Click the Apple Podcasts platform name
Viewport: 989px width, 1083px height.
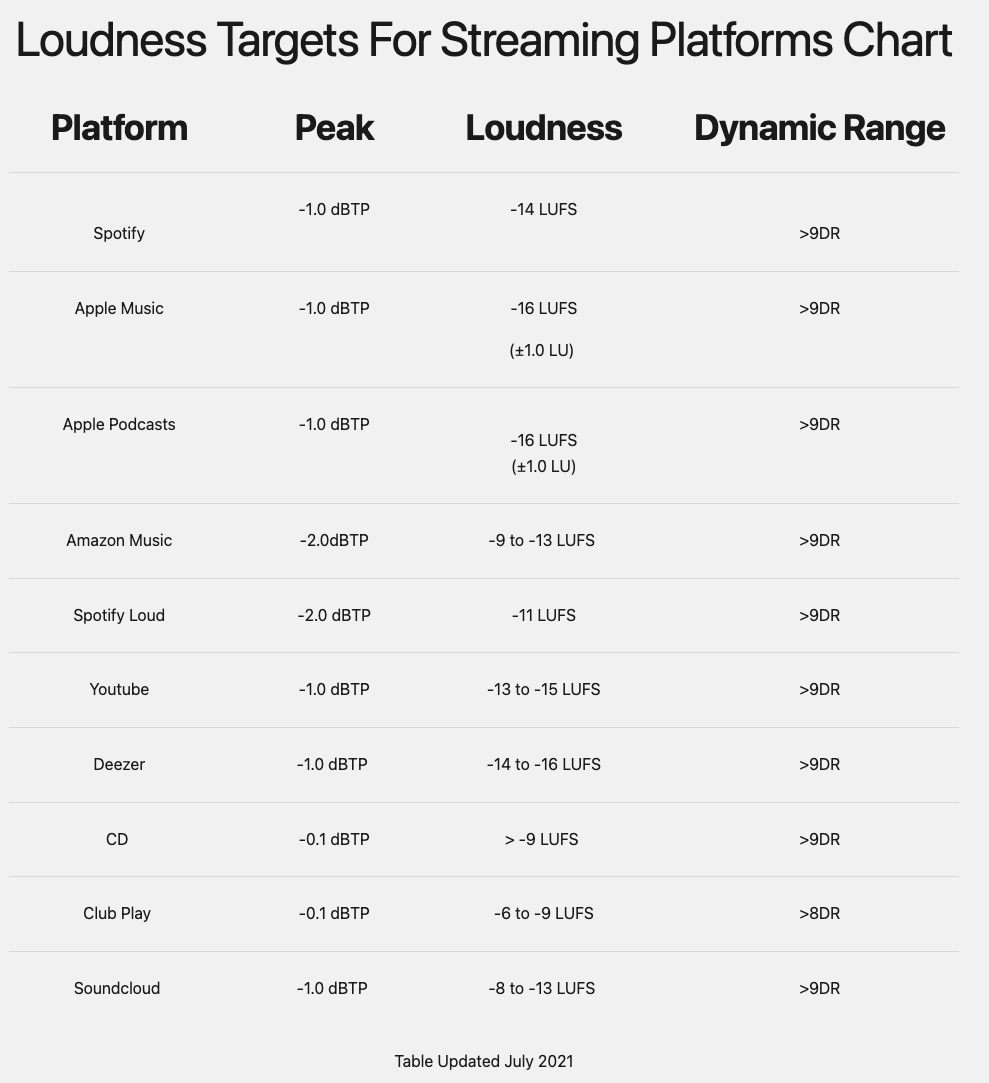click(119, 424)
